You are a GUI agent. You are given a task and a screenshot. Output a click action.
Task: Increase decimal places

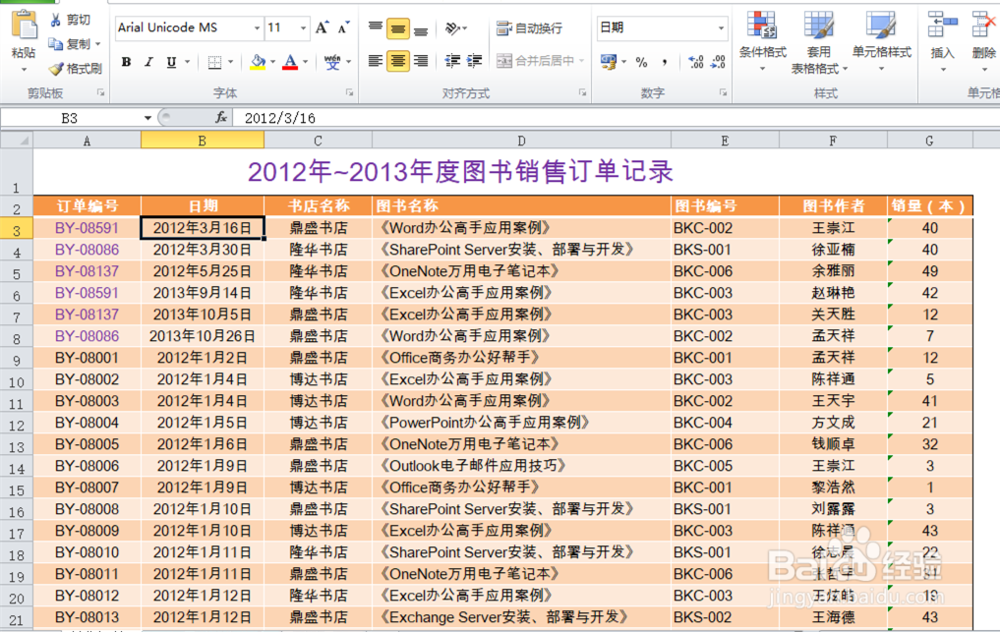(696, 62)
